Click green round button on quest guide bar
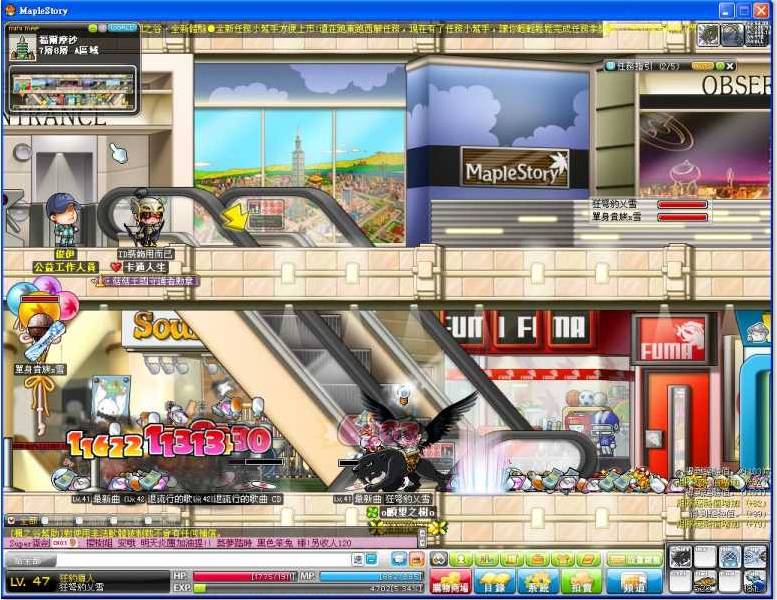Viewport: 777px width, 600px height. coord(721,65)
